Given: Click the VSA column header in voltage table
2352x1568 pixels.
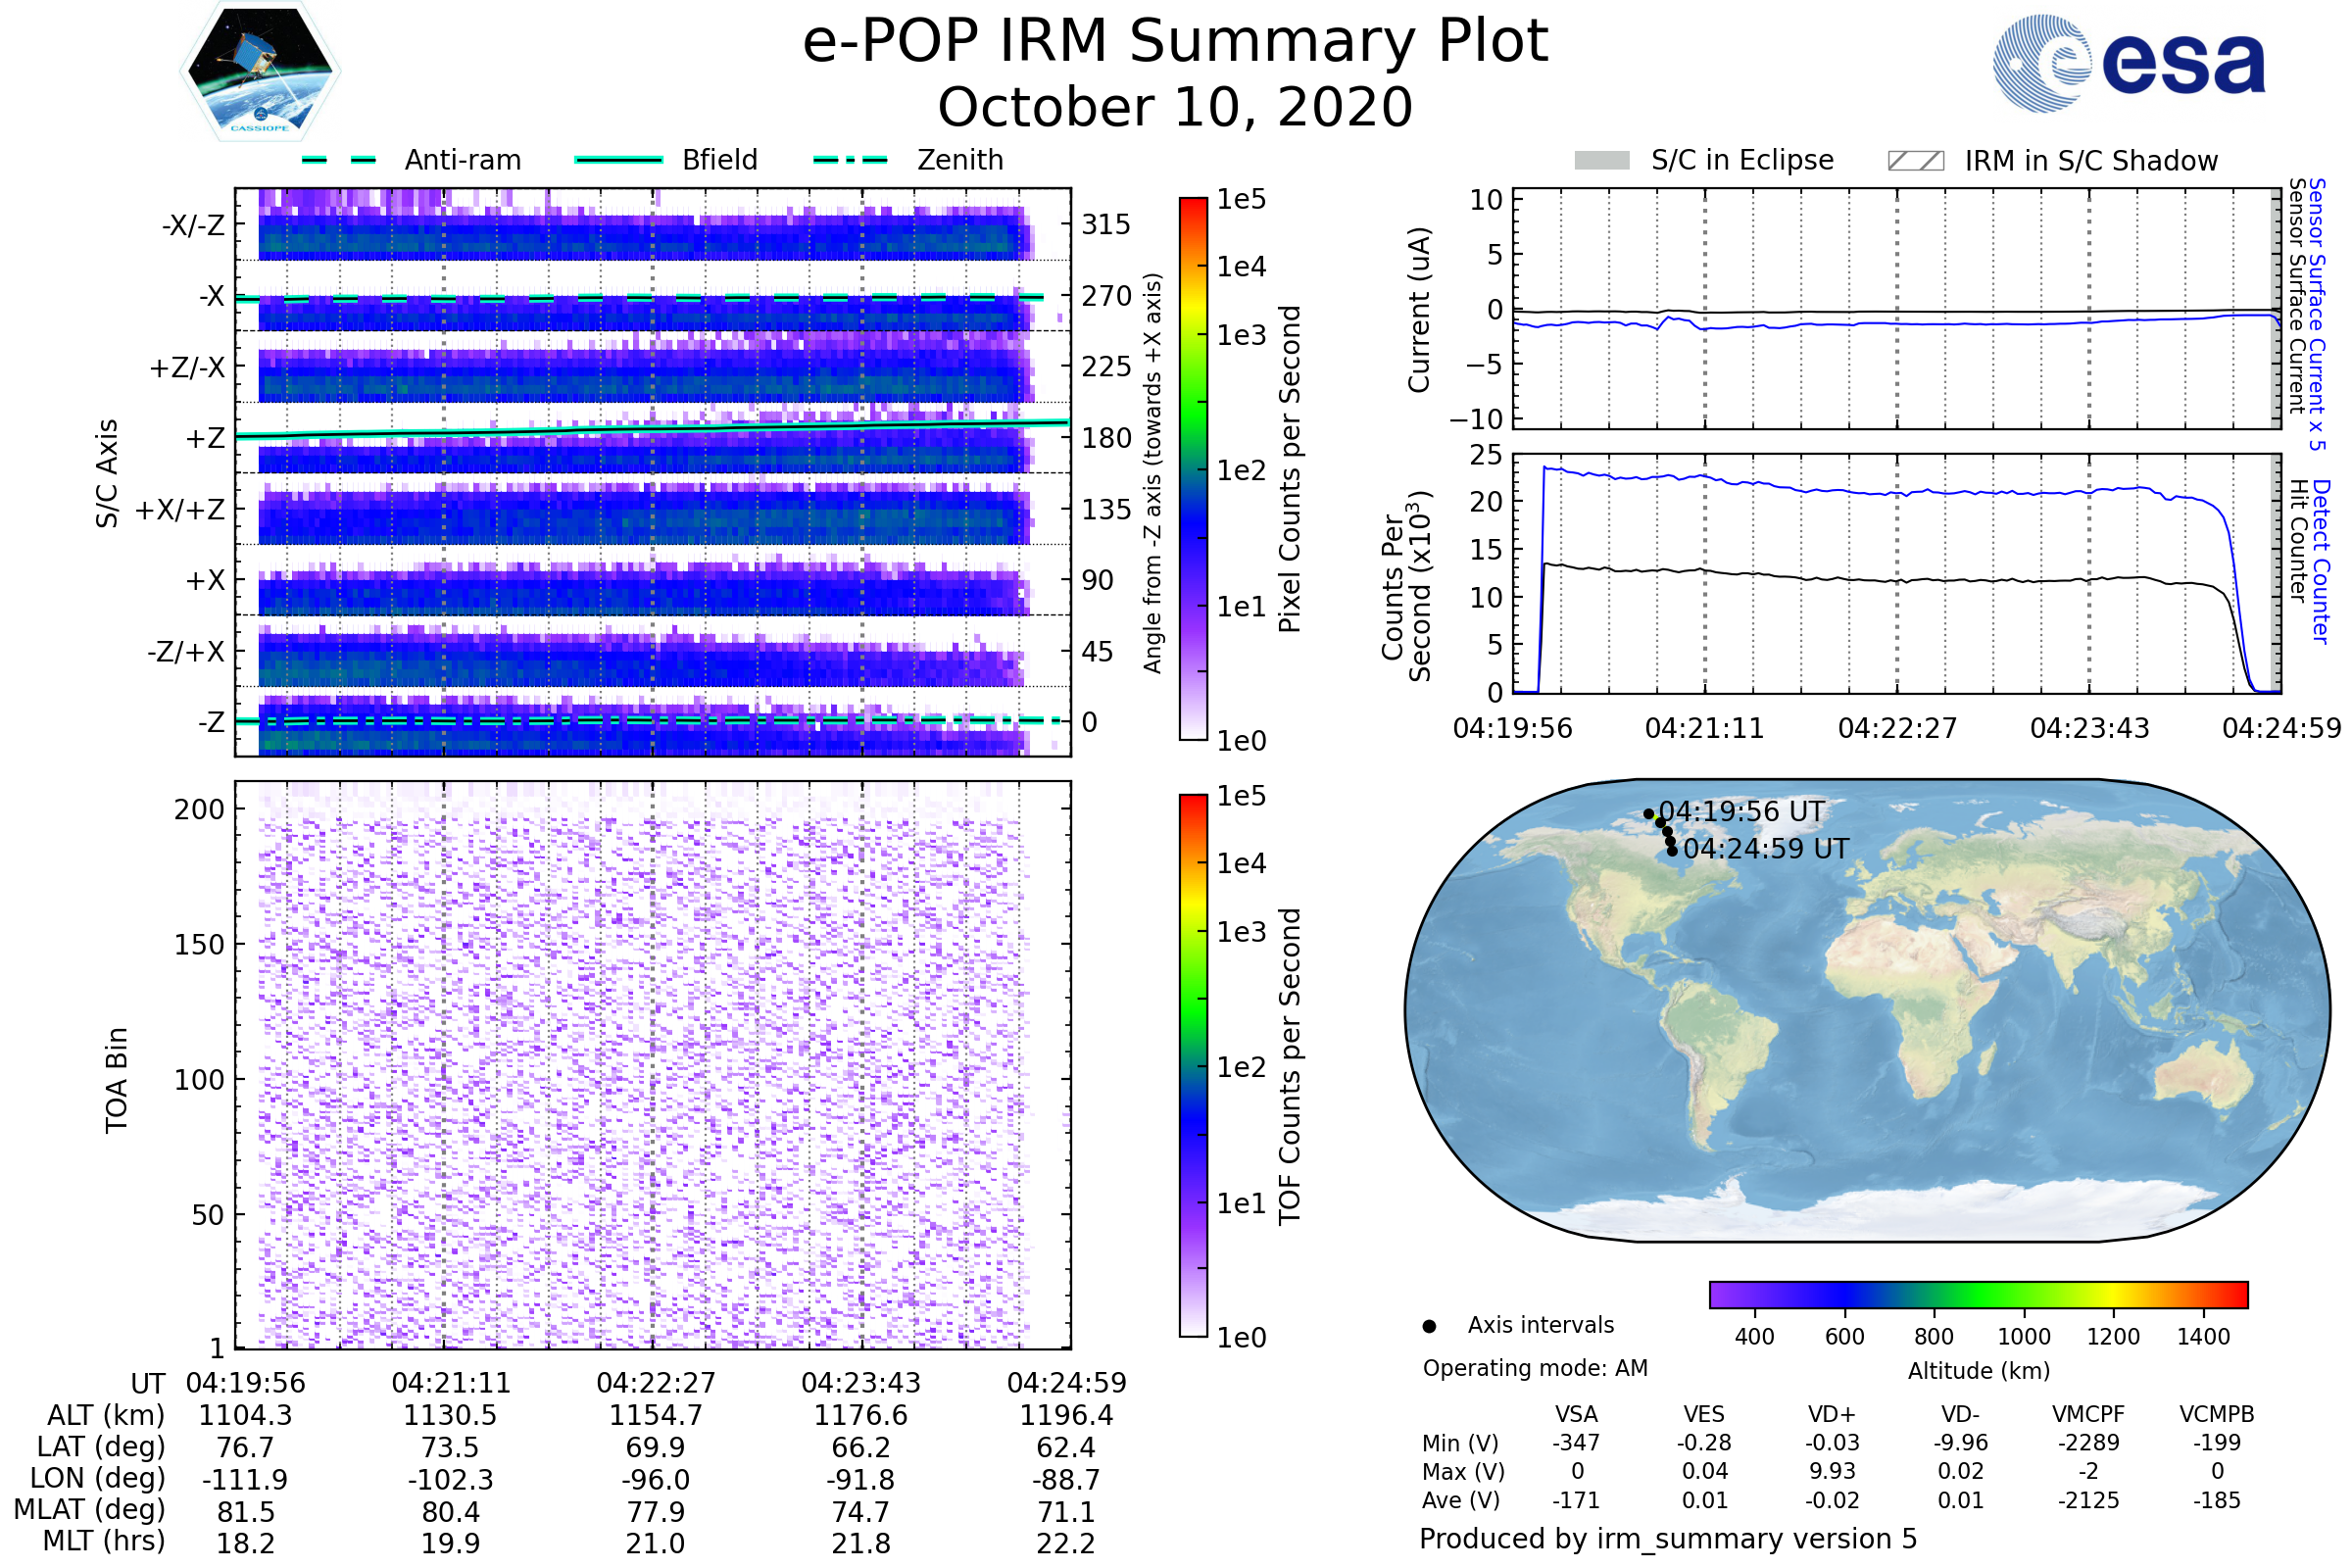Looking at the screenshot, I should click(x=1577, y=1415).
